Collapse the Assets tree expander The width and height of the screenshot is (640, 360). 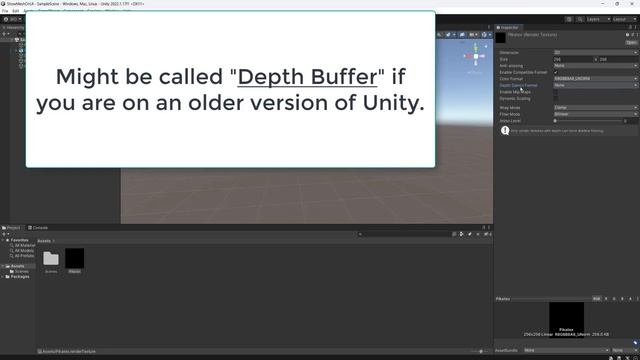point(3,266)
